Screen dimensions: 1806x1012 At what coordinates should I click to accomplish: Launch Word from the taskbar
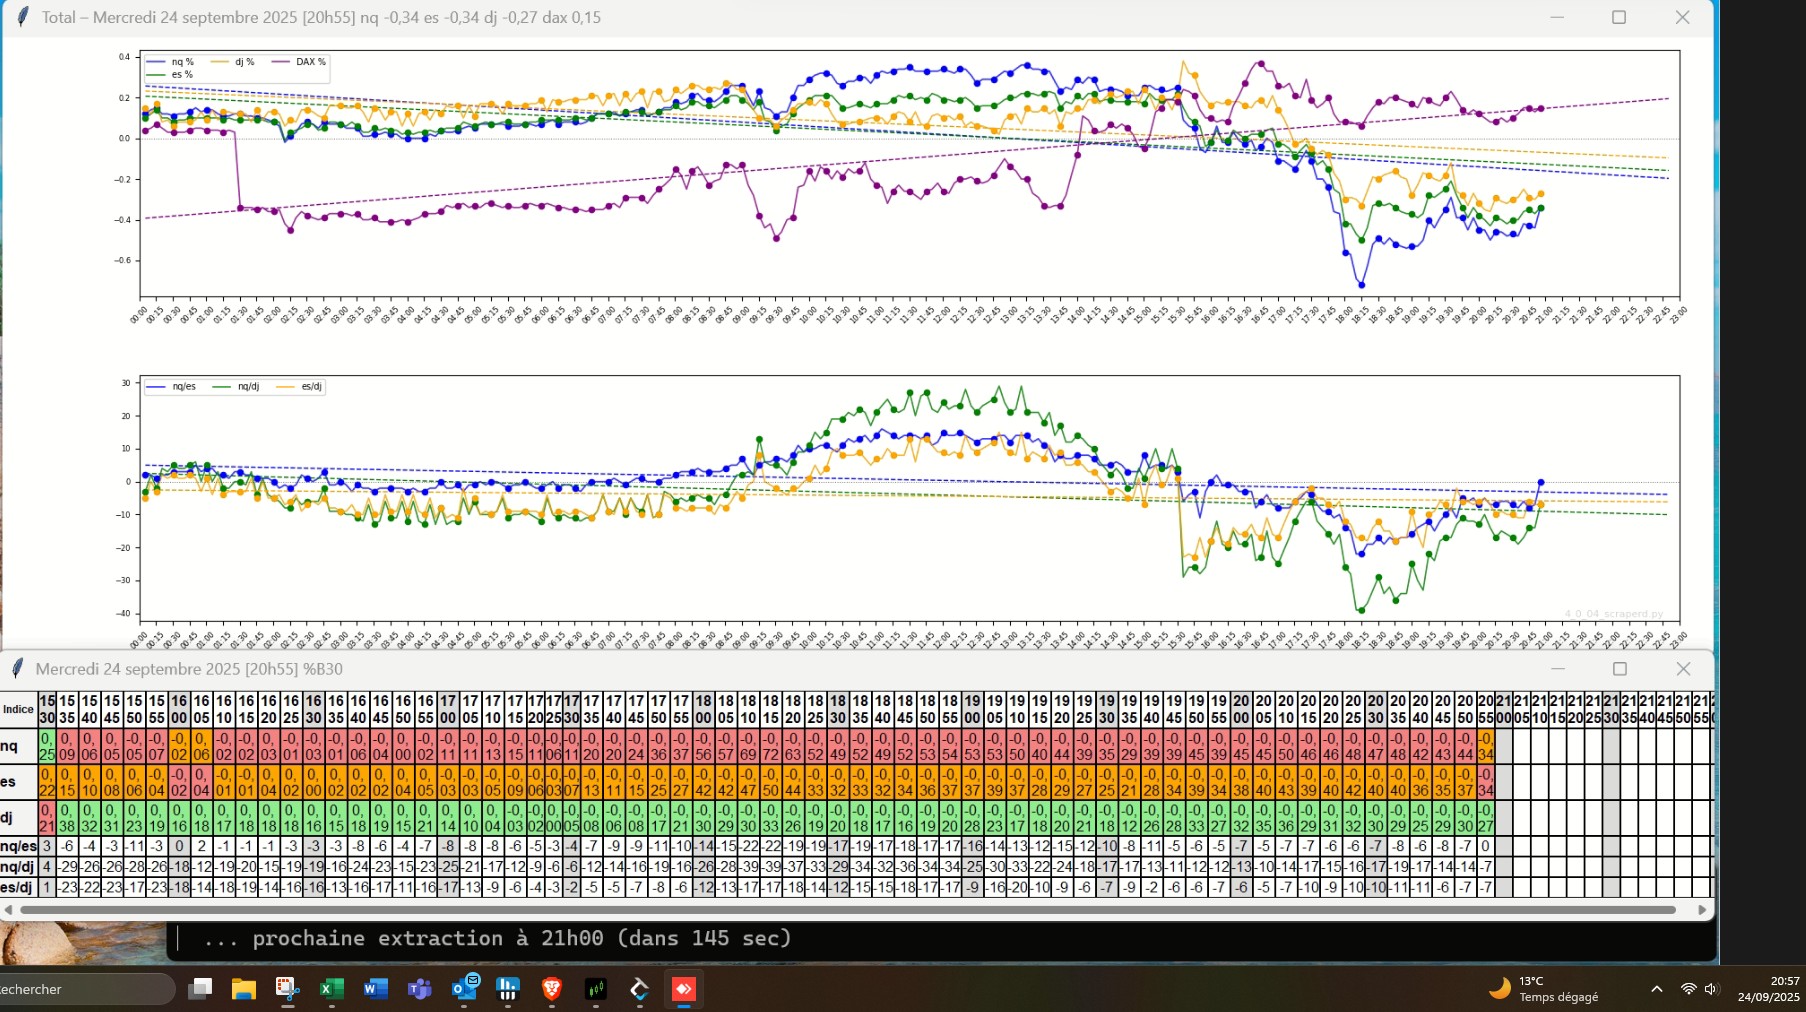tap(375, 989)
